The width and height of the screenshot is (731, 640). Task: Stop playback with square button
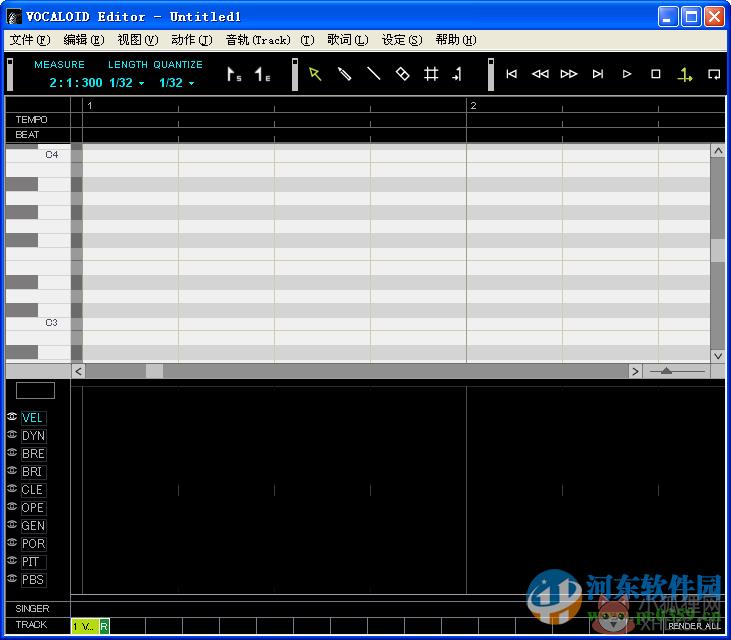[655, 74]
